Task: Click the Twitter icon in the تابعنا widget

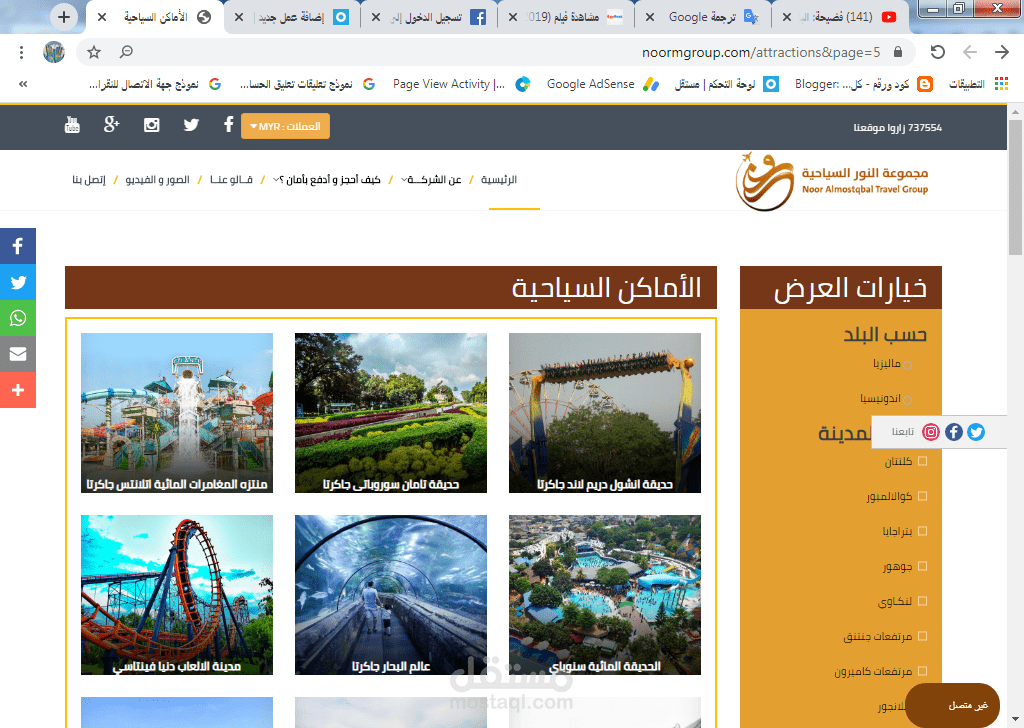Action: click(x=975, y=432)
